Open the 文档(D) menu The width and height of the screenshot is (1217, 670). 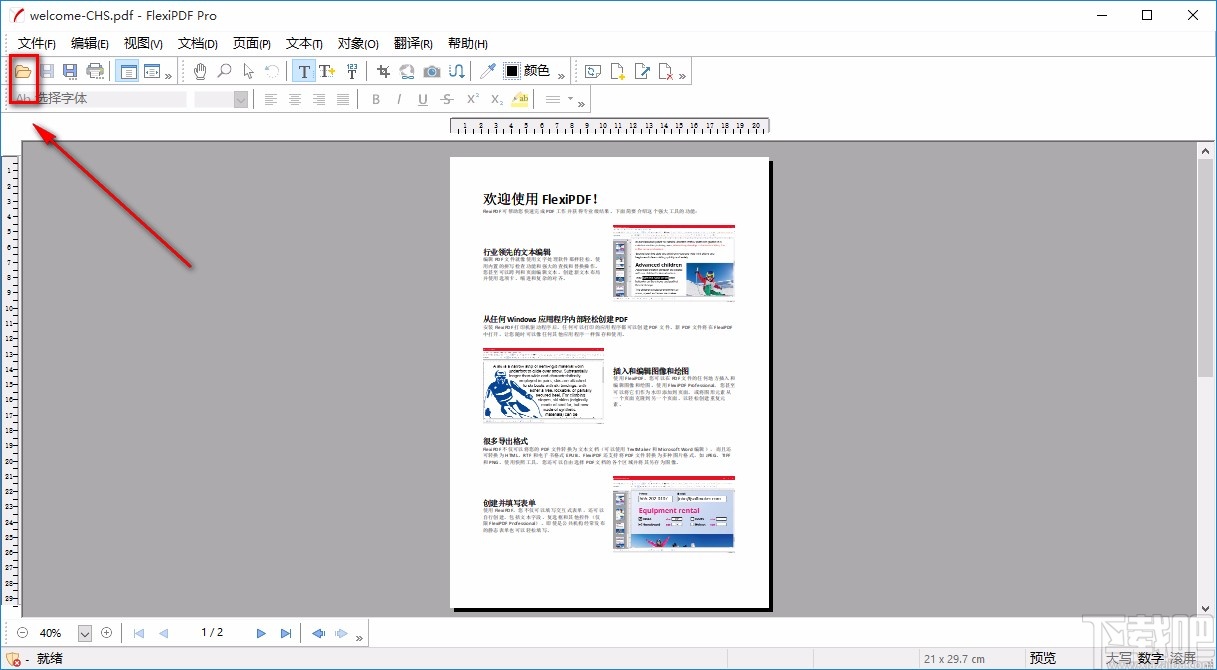click(197, 43)
